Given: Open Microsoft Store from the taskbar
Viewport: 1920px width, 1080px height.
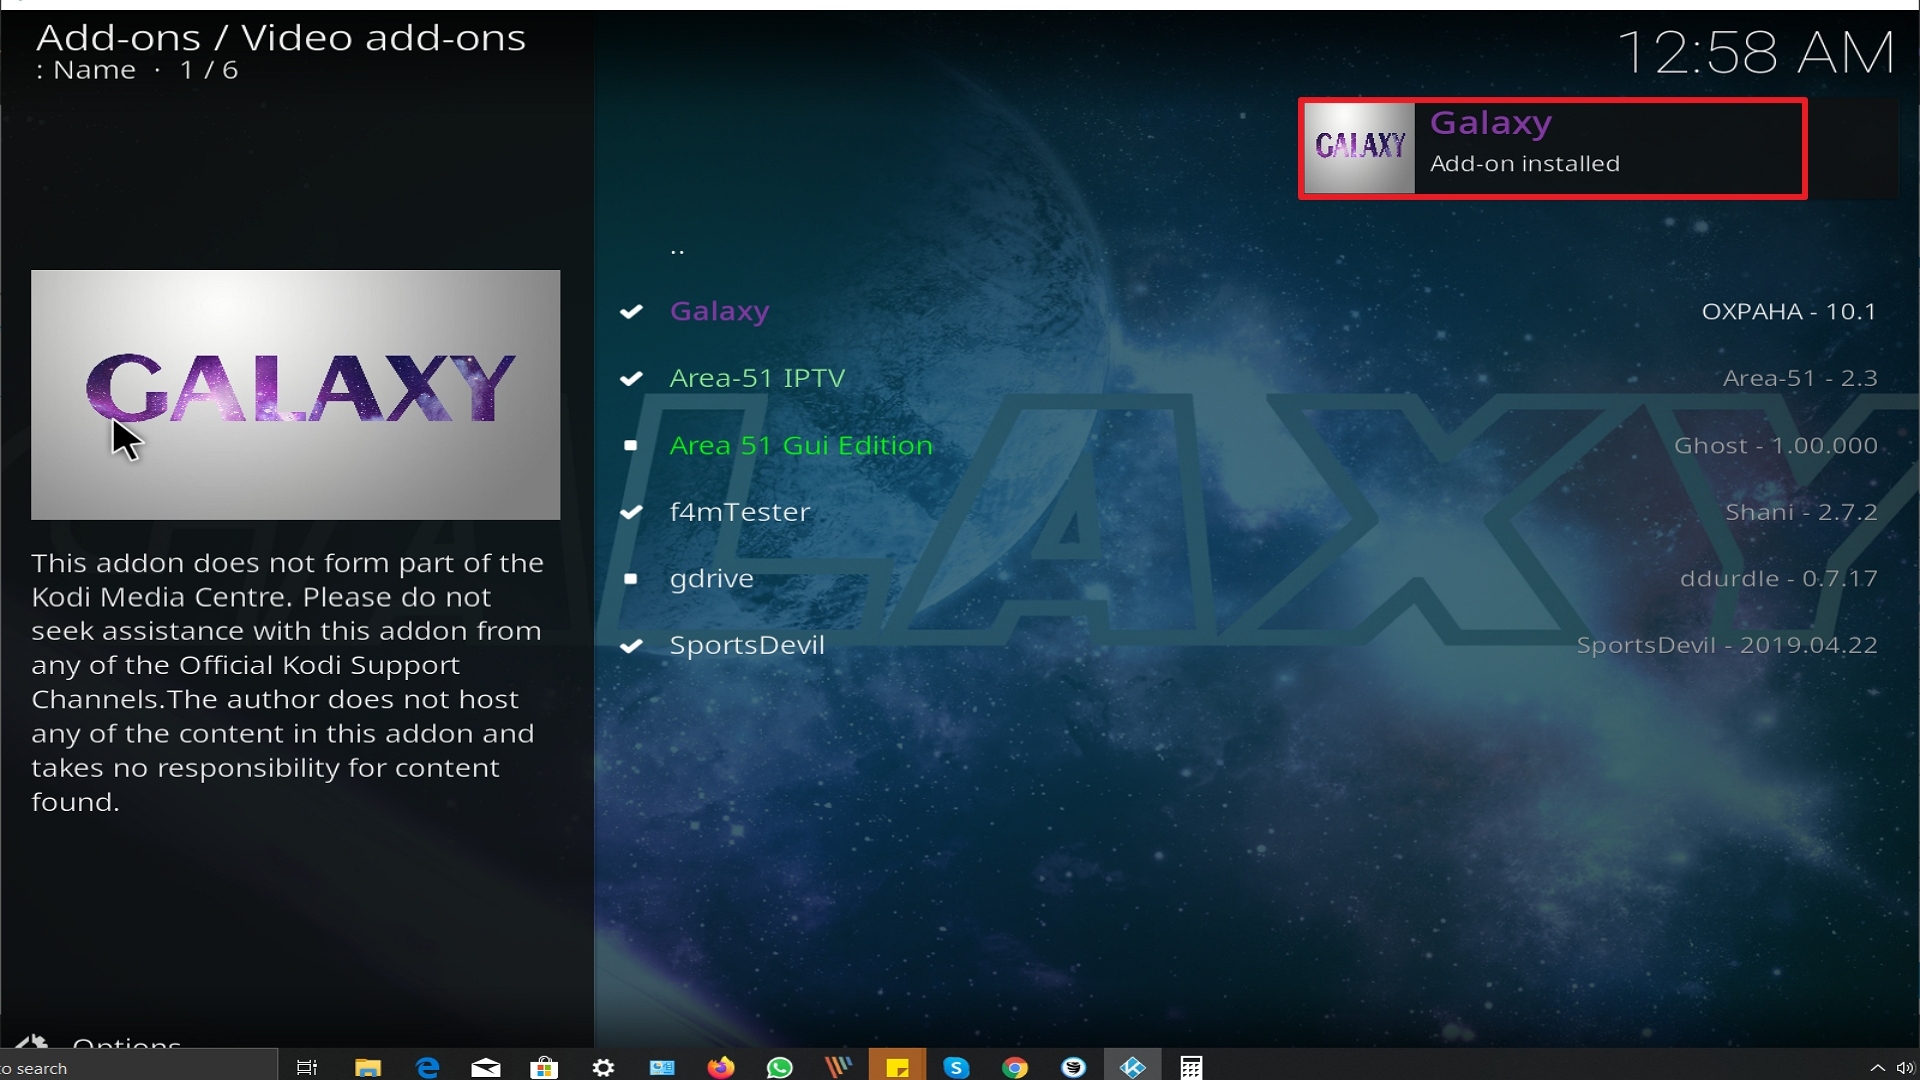Looking at the screenshot, I should click(544, 1067).
